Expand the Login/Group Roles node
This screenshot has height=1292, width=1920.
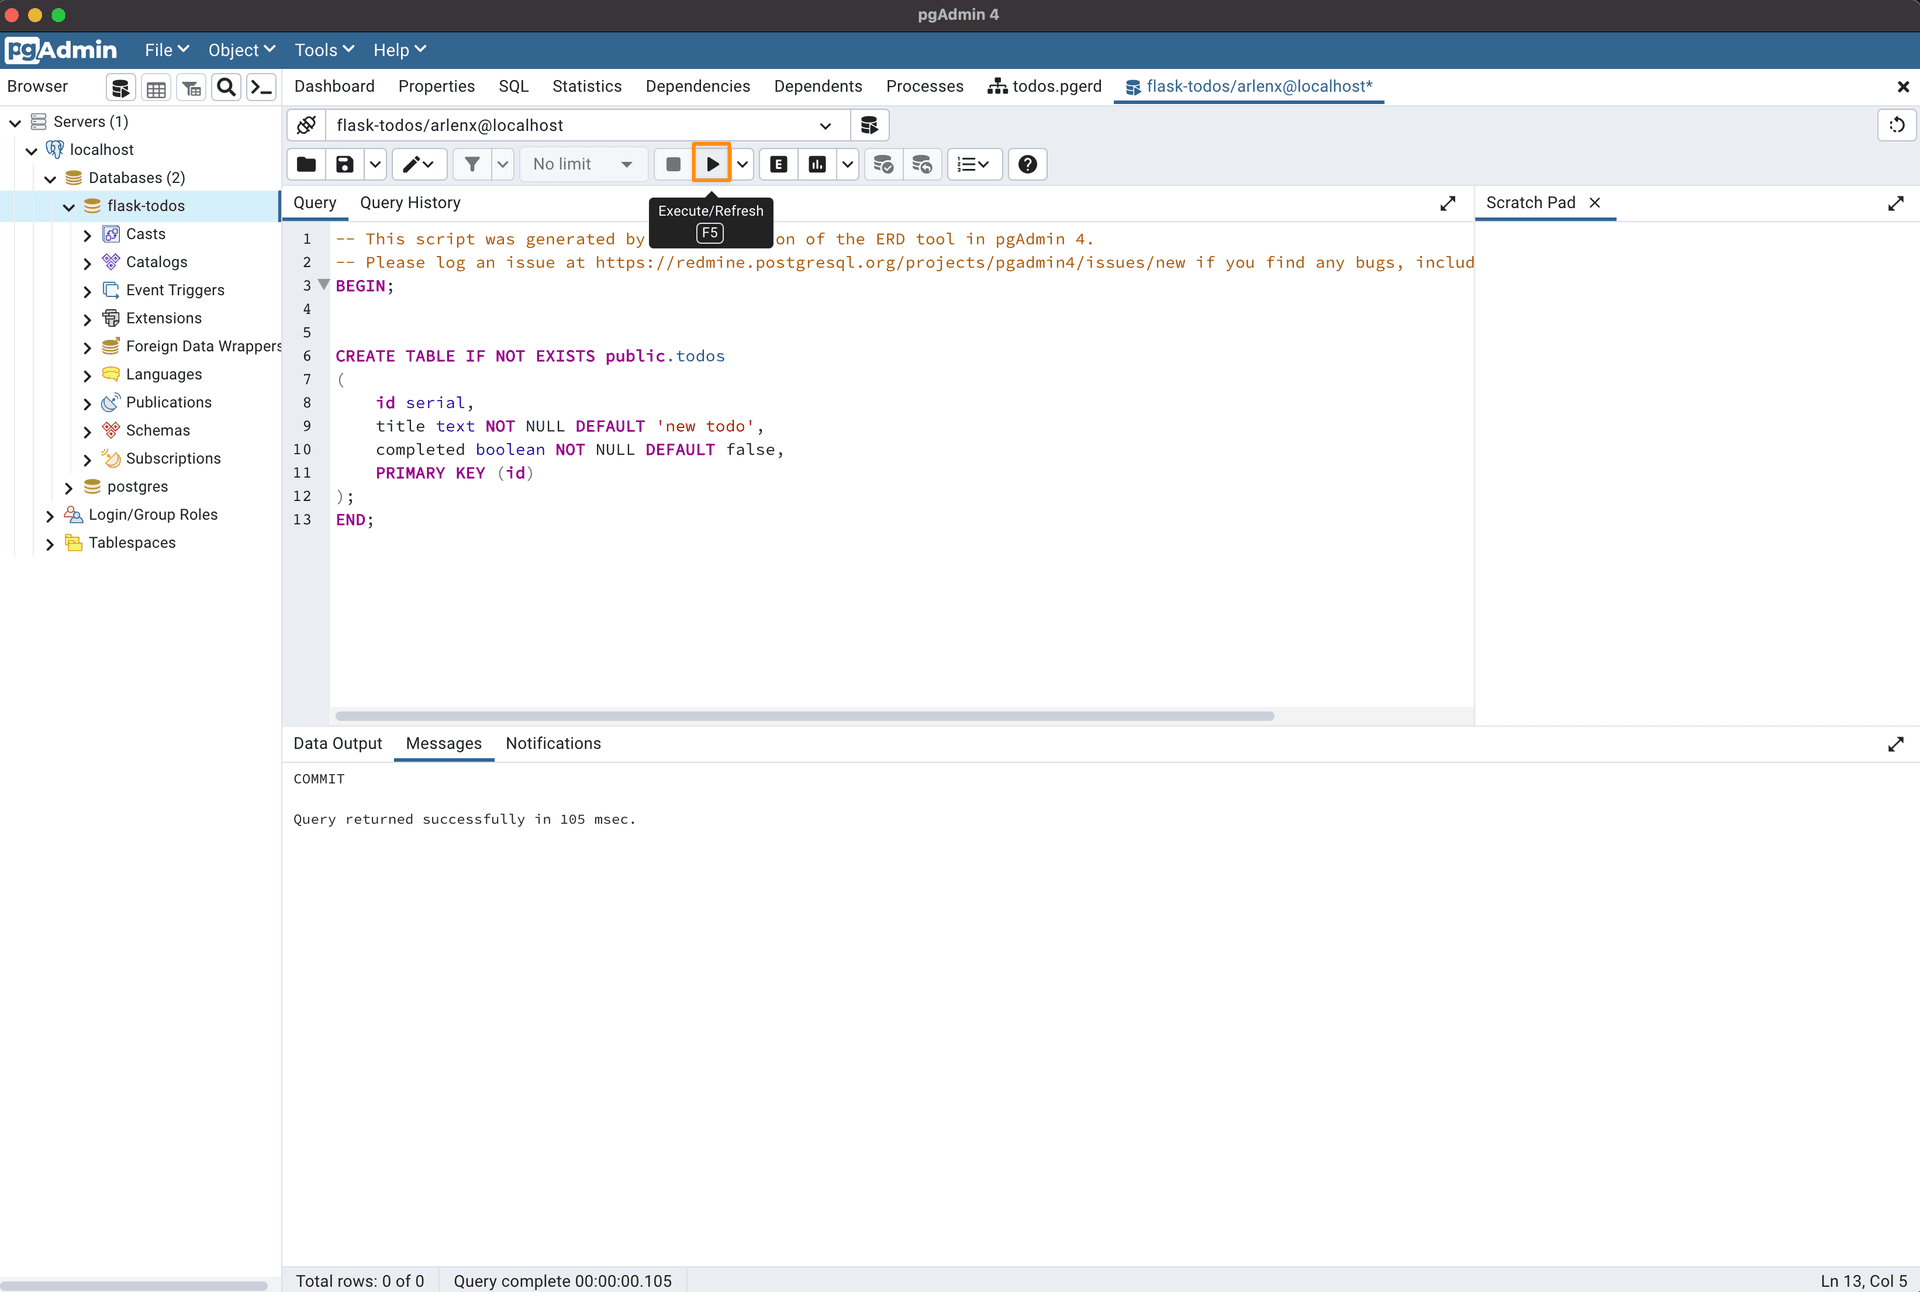tap(50, 516)
